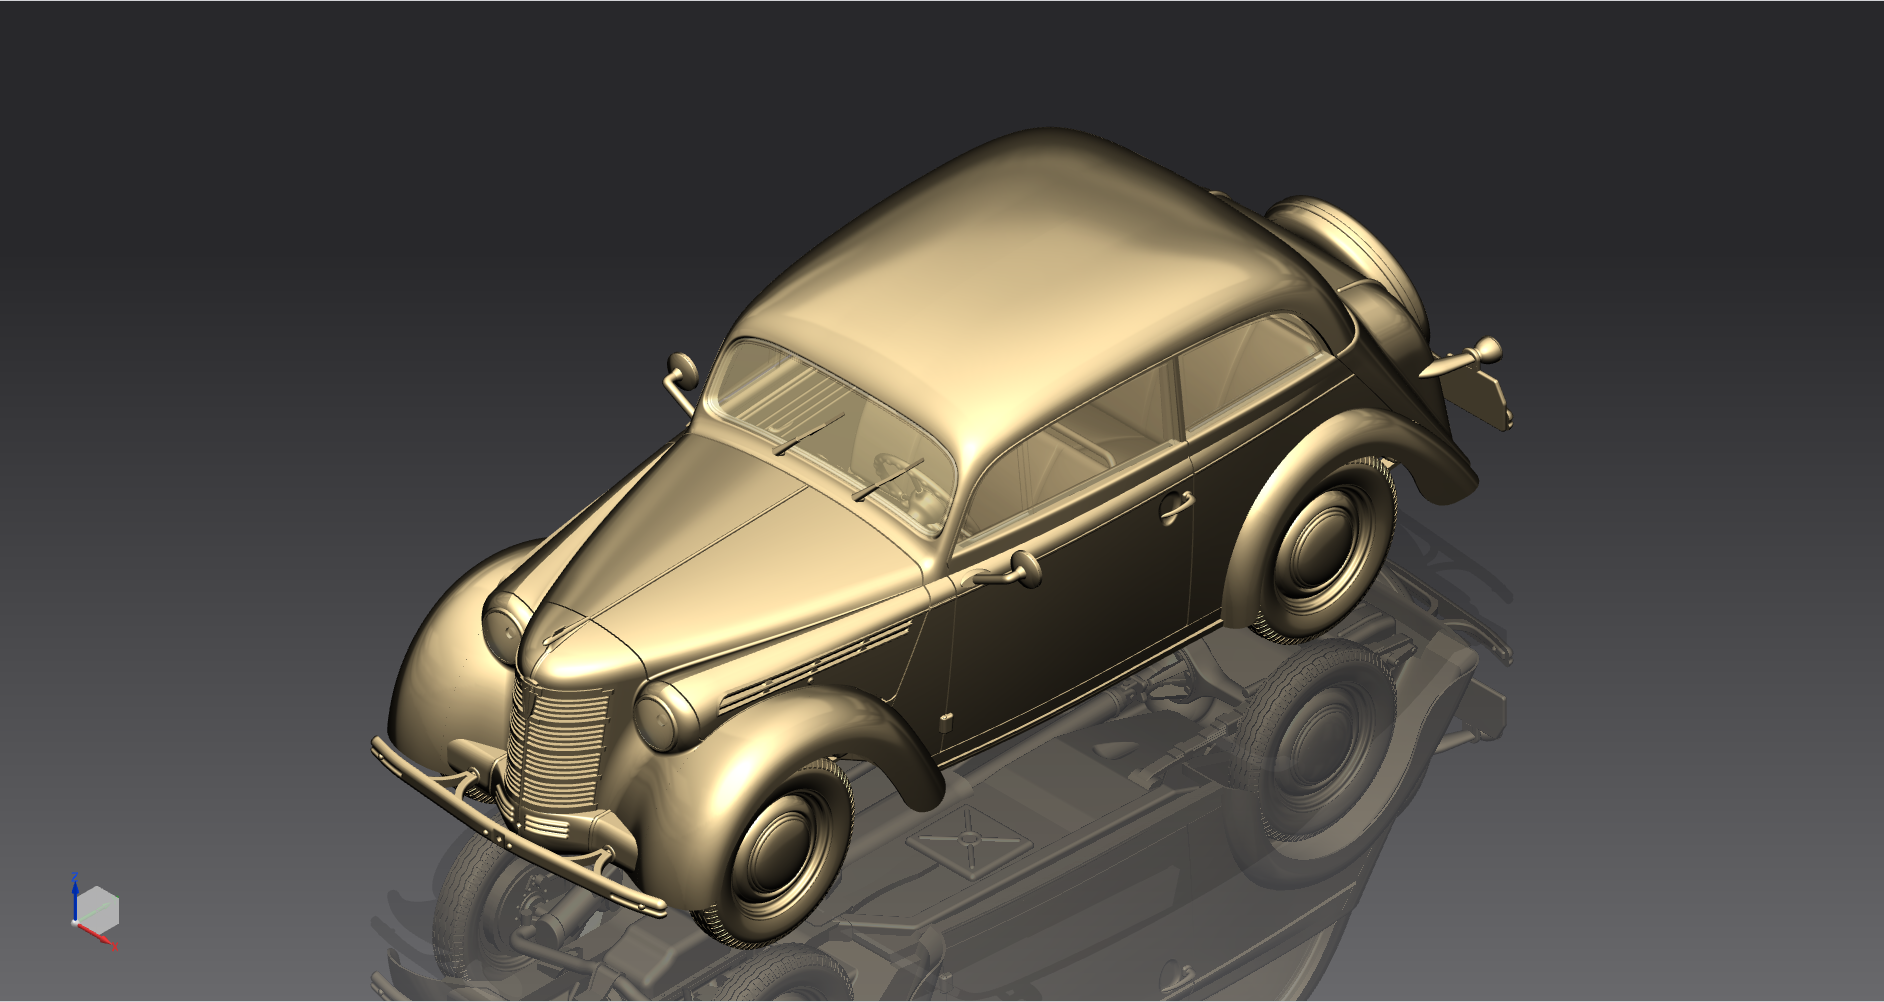Click the gray orientation cube
This screenshot has width=1884, height=1002.
(98, 908)
